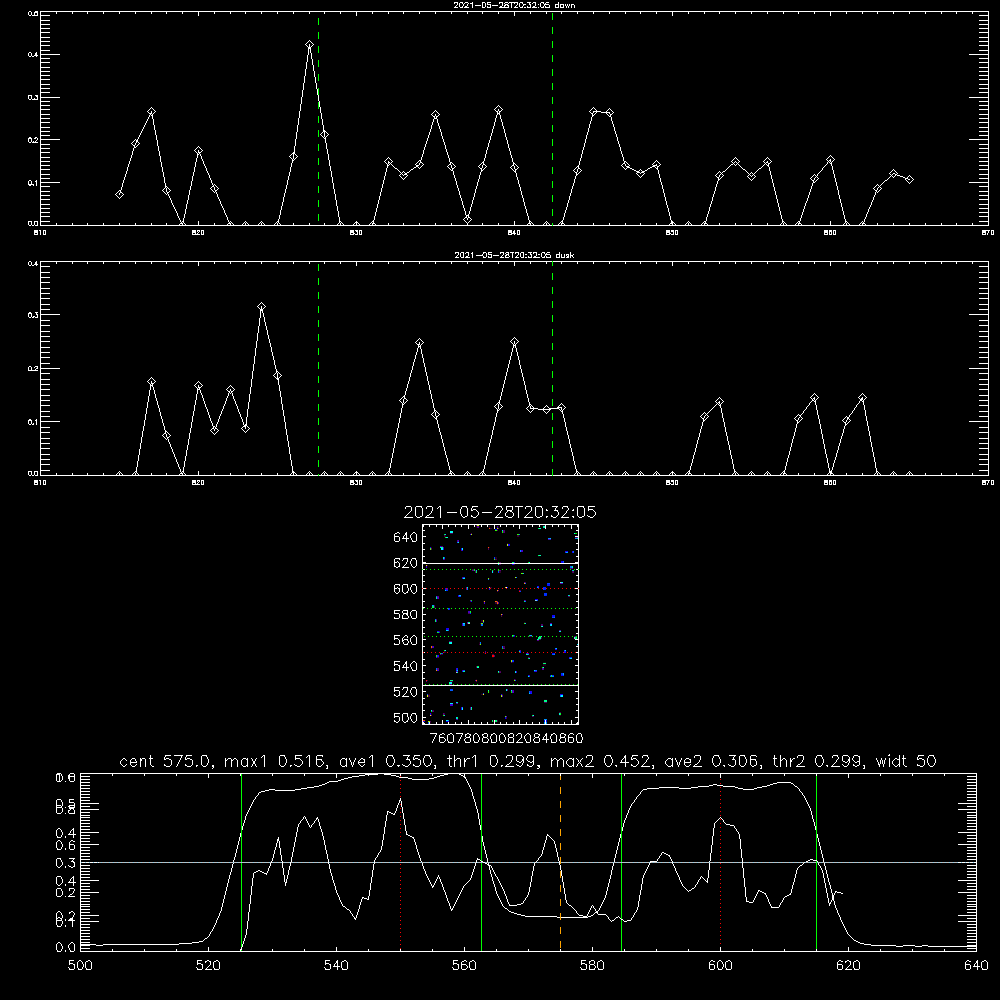Click the left green dashed line in the dawn plot
This screenshot has width=1000, height=1000.
click(x=318, y=119)
